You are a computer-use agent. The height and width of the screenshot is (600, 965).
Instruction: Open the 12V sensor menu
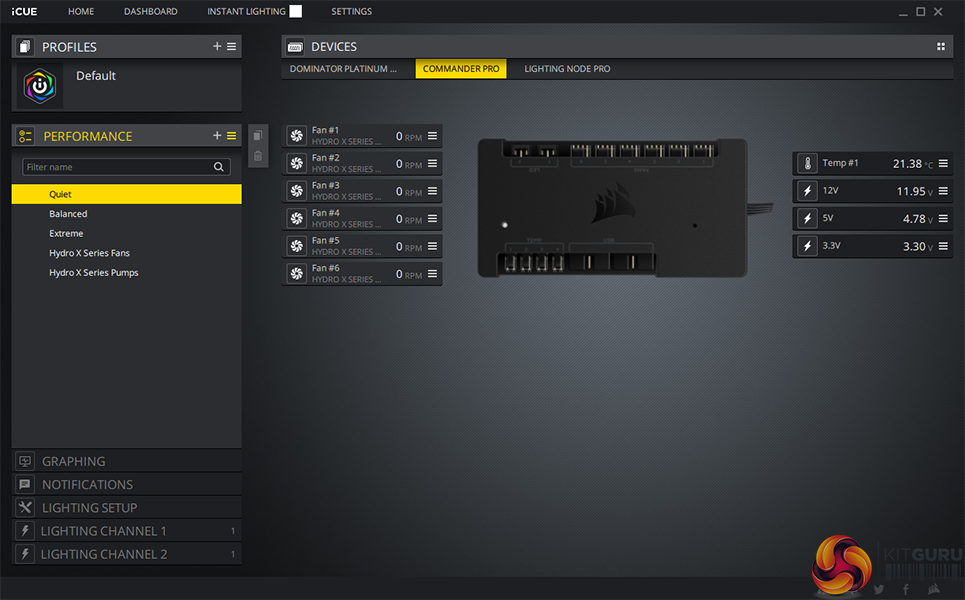click(x=943, y=191)
